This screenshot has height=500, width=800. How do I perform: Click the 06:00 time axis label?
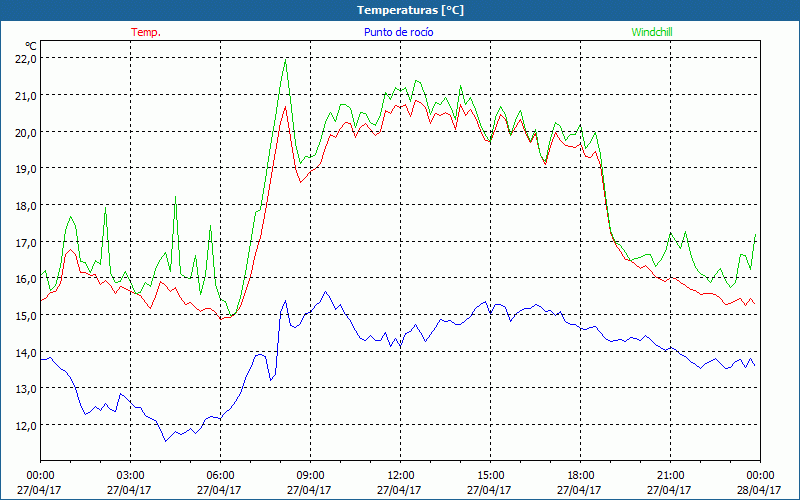[220, 475]
